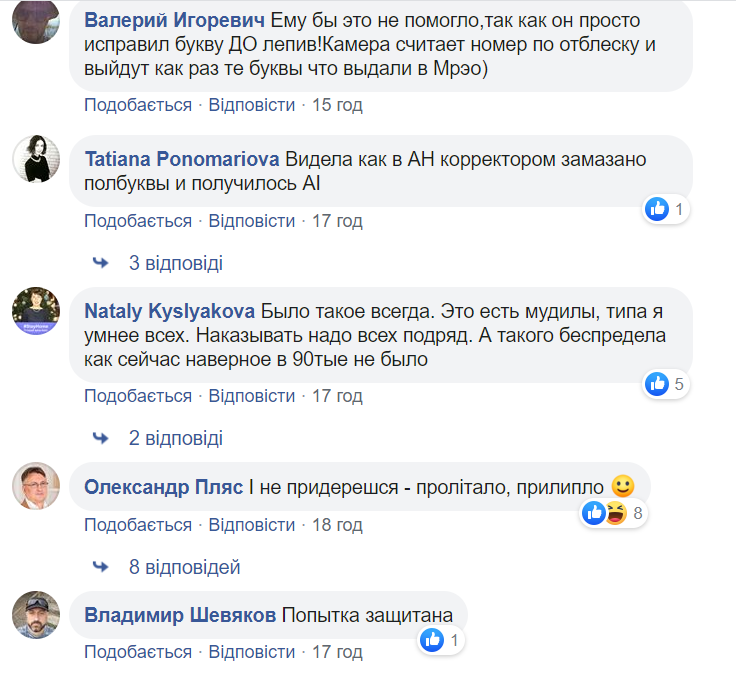The image size is (736, 677).
Task: Open Tatiana Ponomariova's profile picture
Action: coord(36,159)
